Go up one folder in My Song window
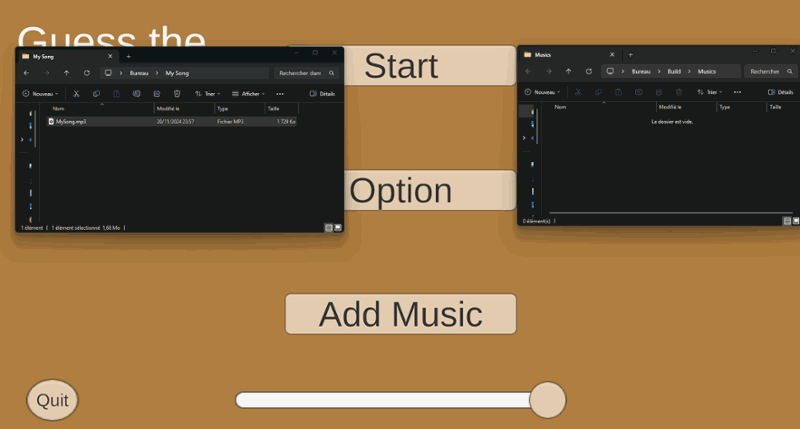 (x=66, y=73)
